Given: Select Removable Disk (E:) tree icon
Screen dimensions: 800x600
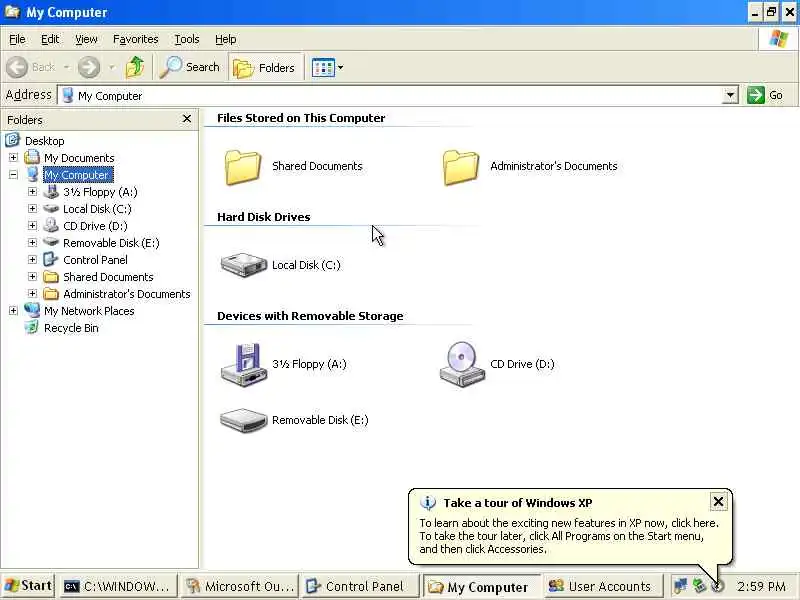Looking at the screenshot, I should click(51, 242).
